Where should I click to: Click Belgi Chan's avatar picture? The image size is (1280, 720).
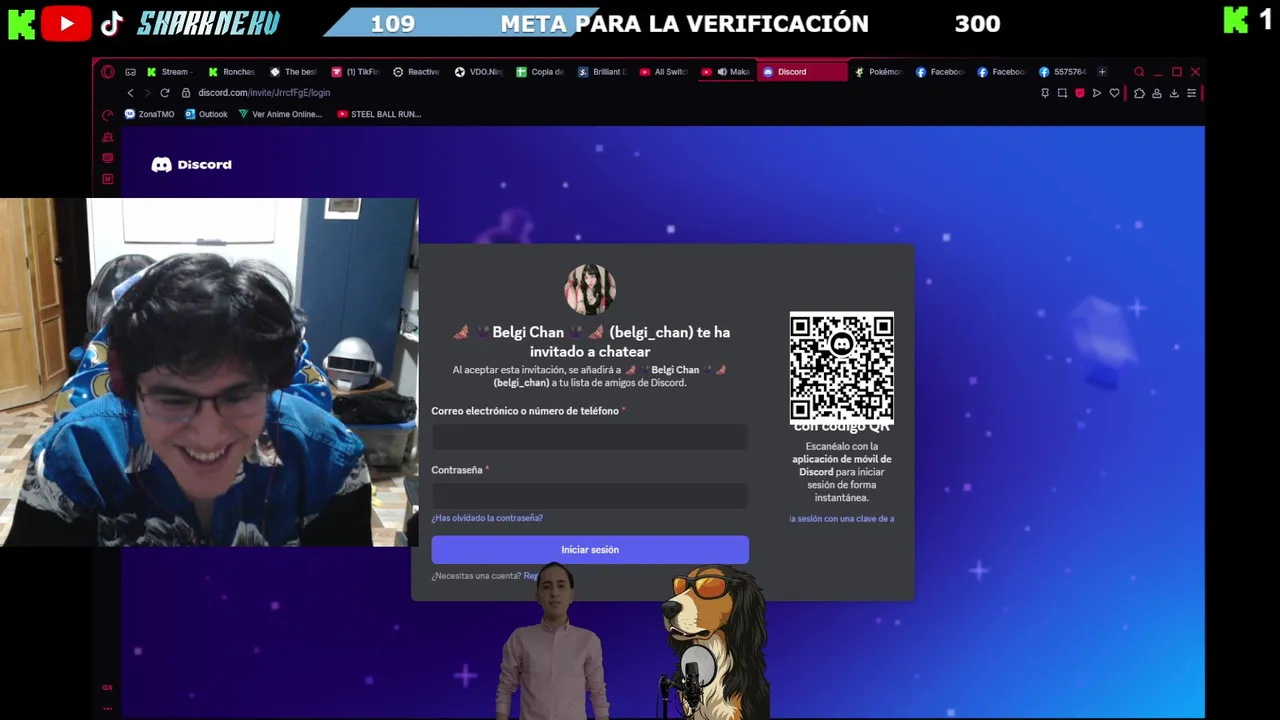589,289
